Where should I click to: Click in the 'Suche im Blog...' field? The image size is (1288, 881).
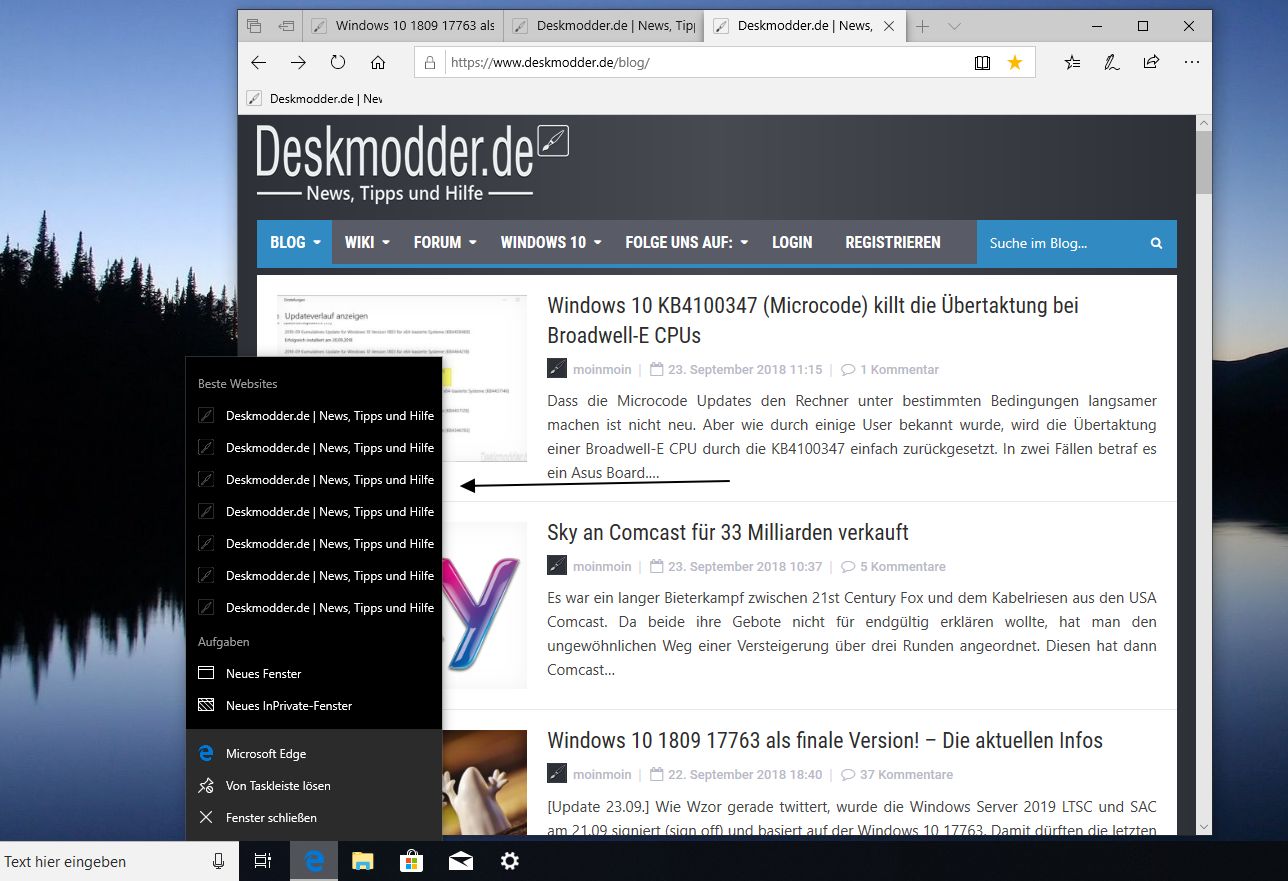click(1060, 243)
